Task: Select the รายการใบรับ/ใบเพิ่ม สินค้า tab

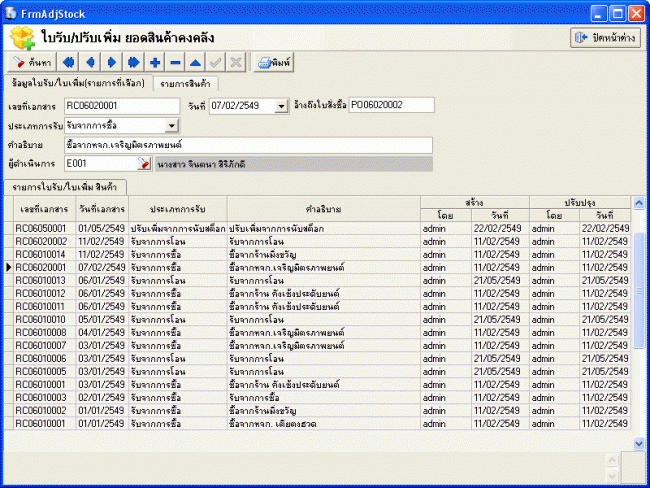Action: [65, 187]
